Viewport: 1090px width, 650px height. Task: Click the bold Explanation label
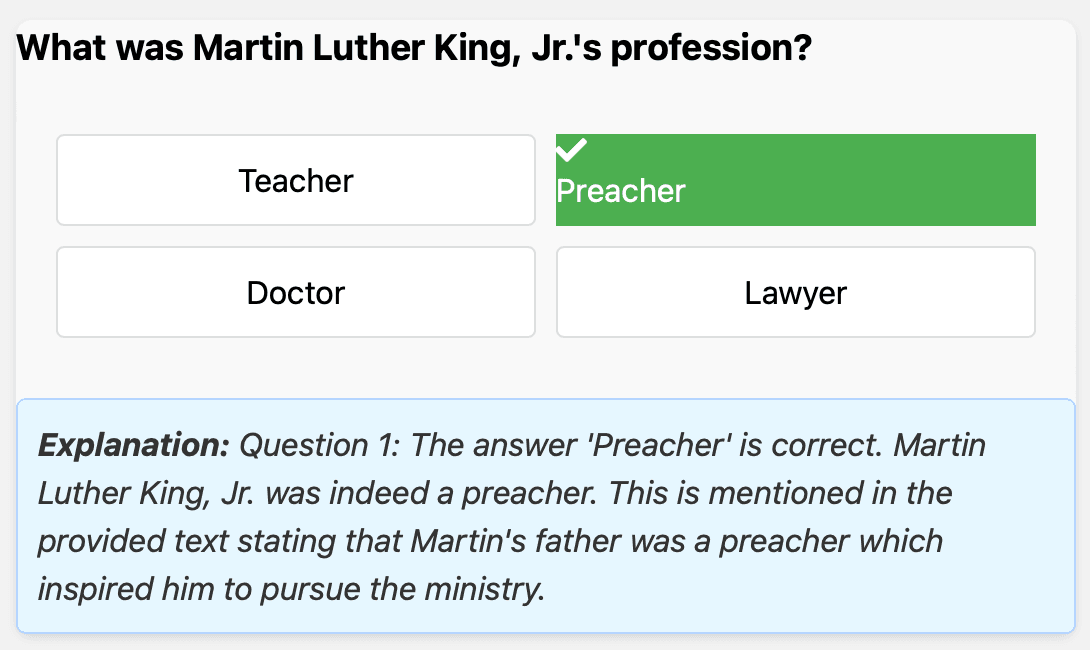(134, 445)
